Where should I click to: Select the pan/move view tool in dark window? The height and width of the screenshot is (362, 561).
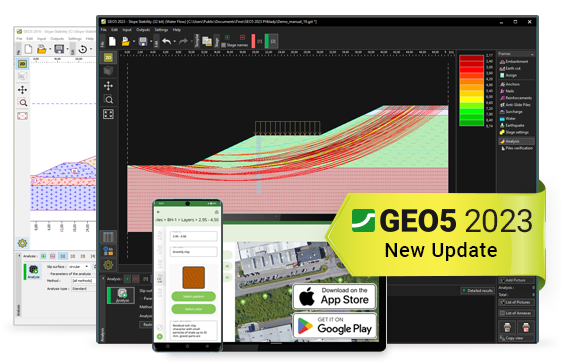pyautogui.click(x=108, y=85)
